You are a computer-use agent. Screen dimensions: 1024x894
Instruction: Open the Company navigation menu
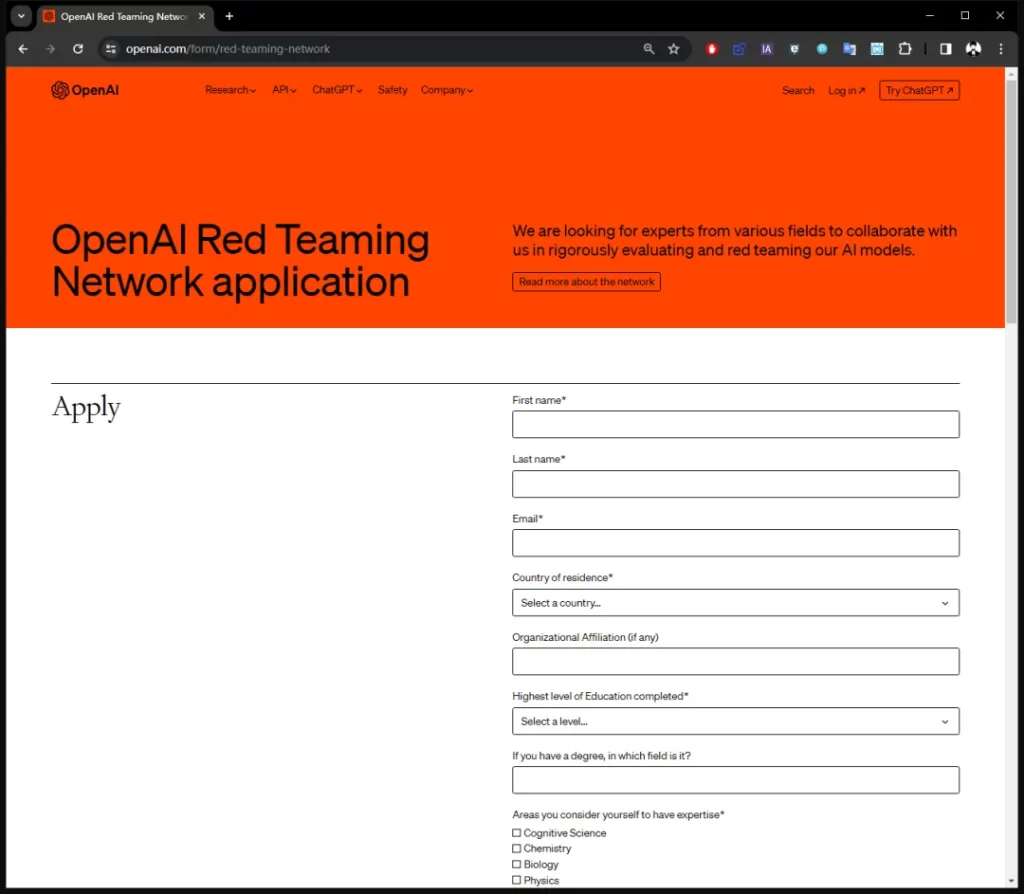pyautogui.click(x=446, y=90)
